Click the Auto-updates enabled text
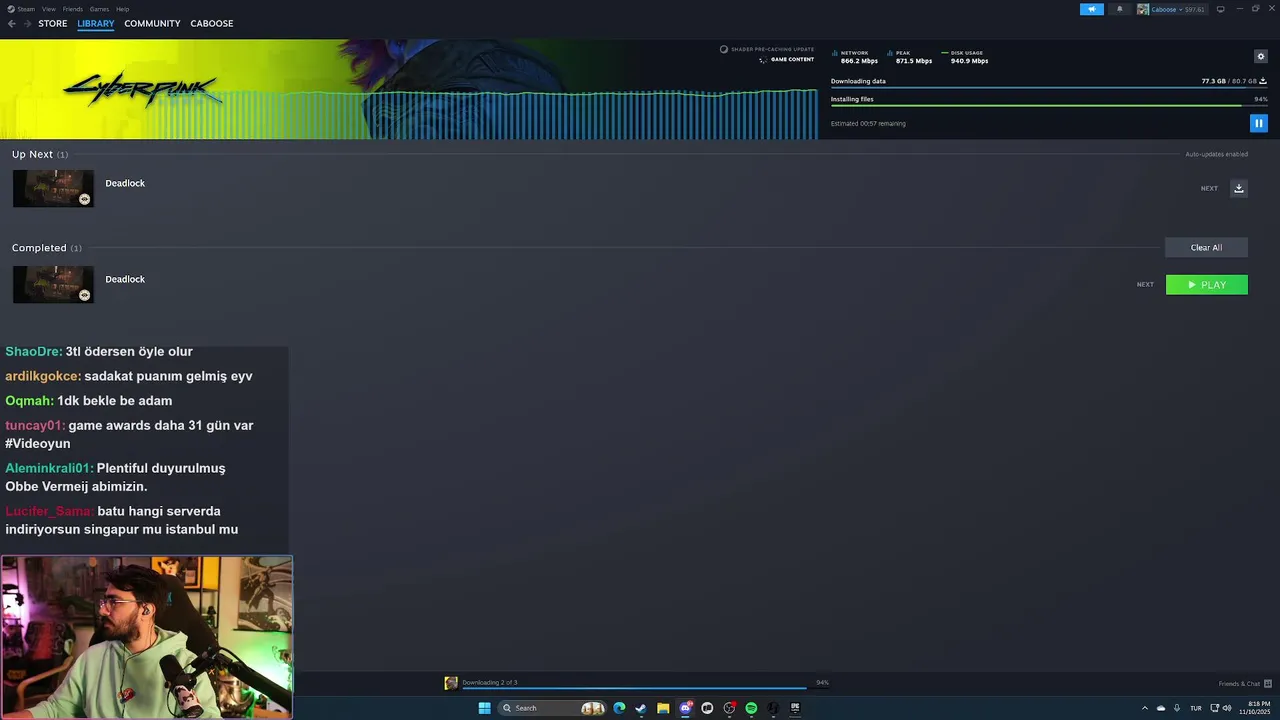The width and height of the screenshot is (1280, 720). (x=1216, y=154)
